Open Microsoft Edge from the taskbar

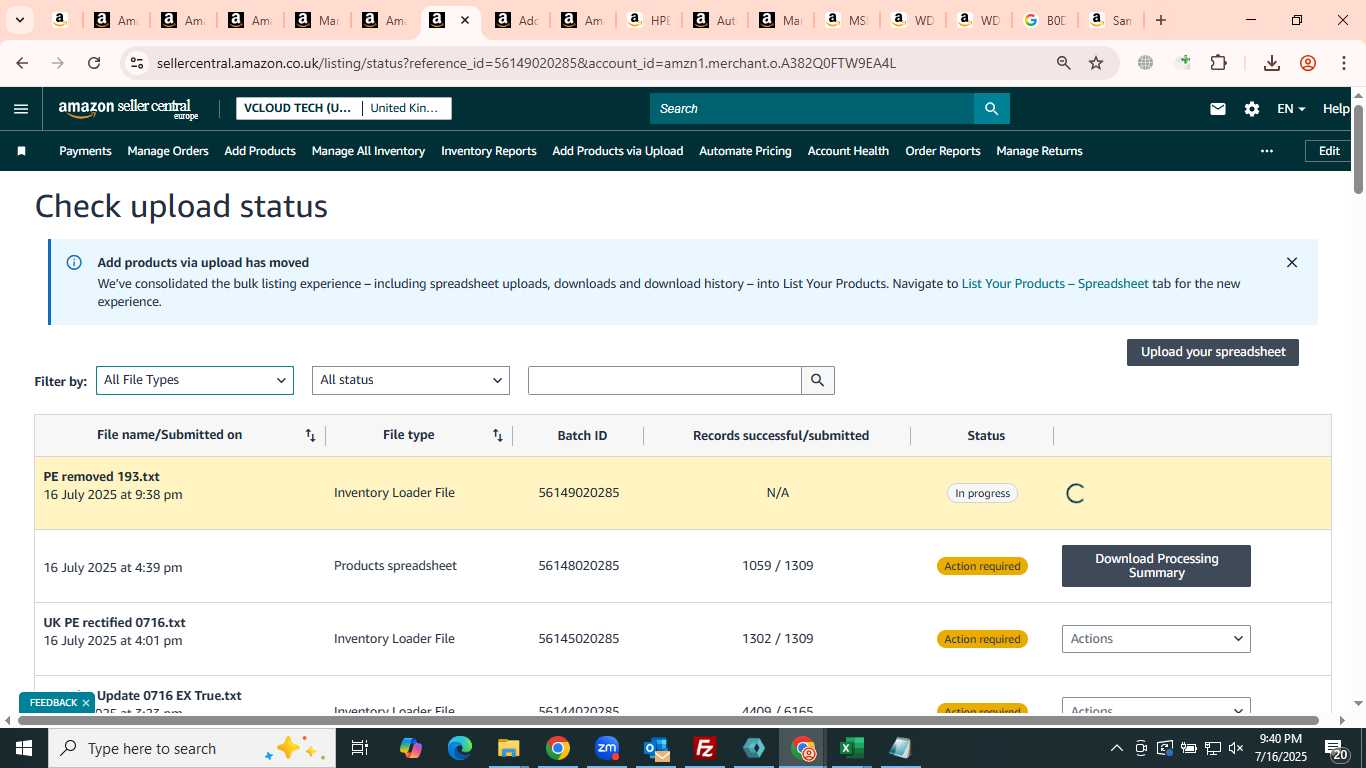coord(460,748)
